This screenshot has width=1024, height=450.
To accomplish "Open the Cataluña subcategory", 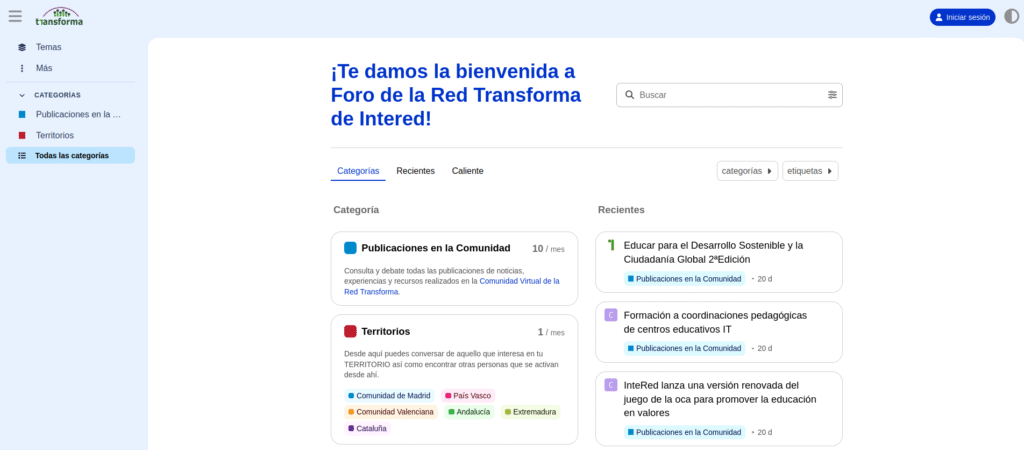I will [x=367, y=428].
